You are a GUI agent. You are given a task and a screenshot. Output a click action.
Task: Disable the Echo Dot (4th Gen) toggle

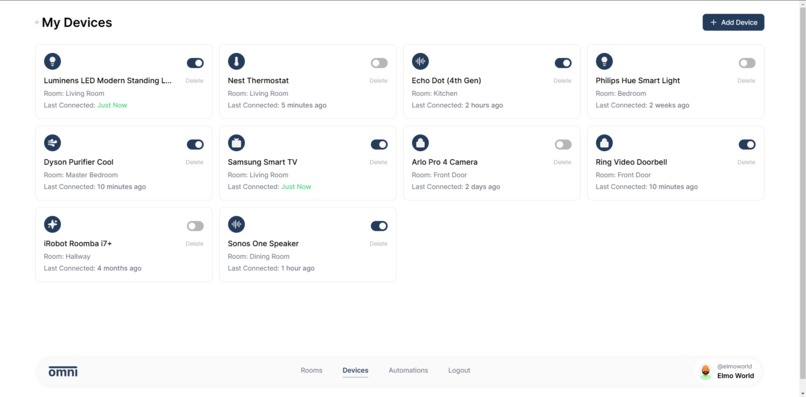click(563, 63)
